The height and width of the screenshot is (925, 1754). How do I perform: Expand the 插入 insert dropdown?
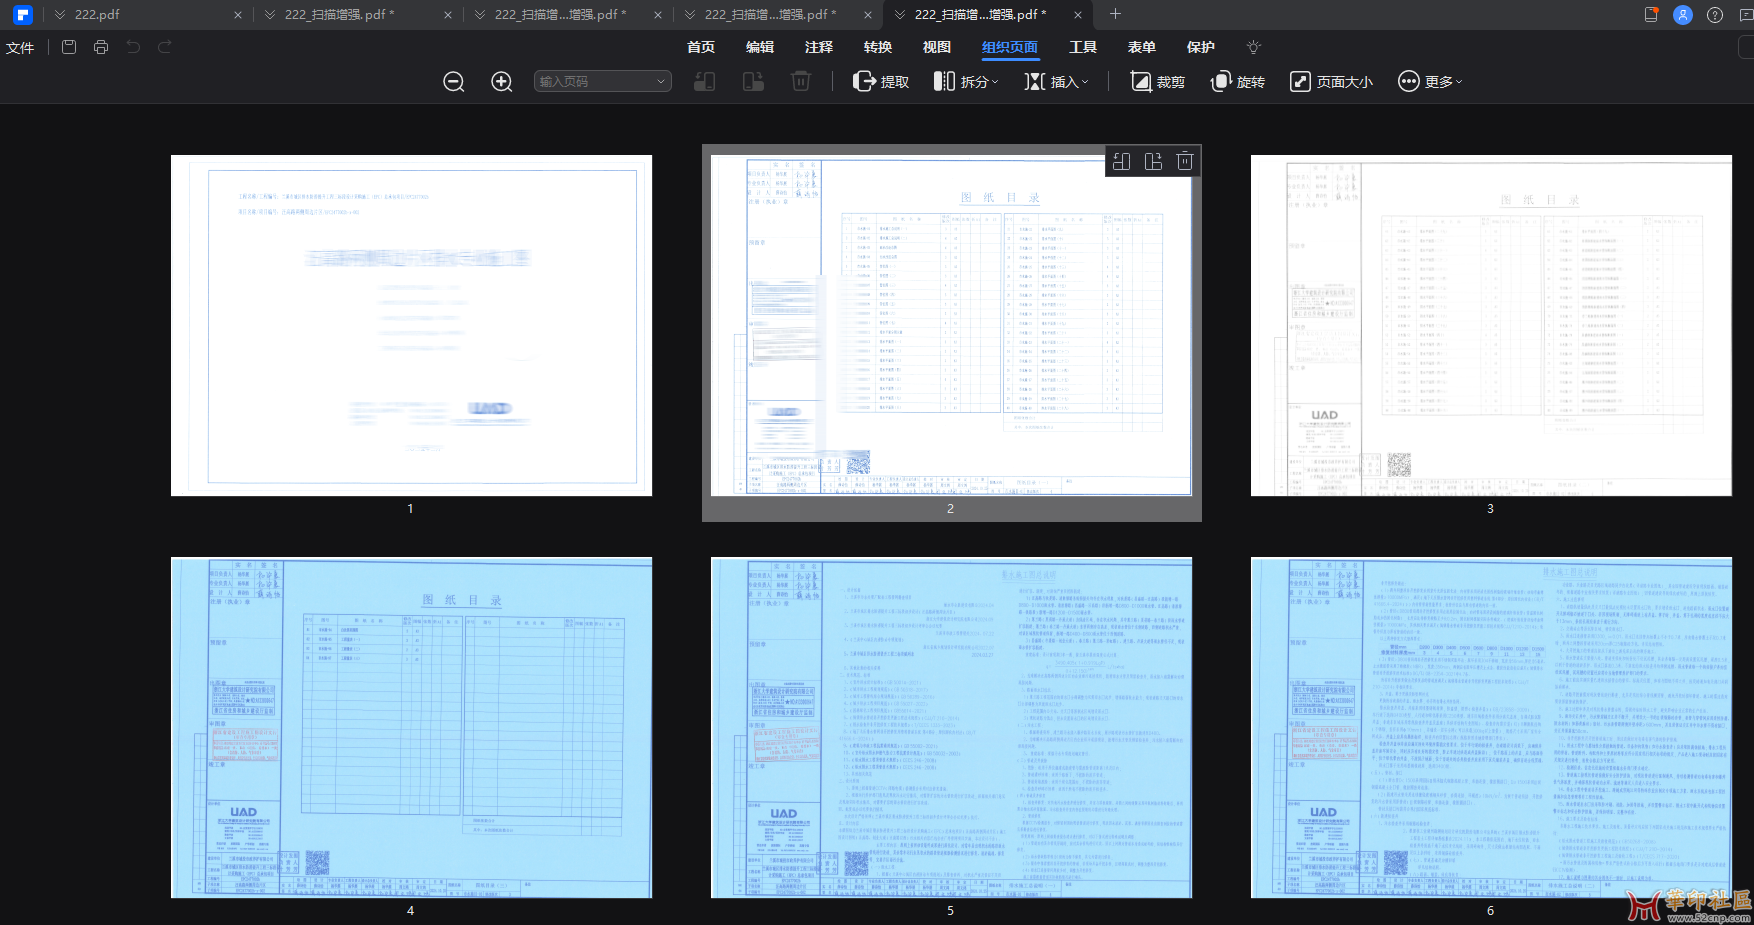(x=1057, y=82)
